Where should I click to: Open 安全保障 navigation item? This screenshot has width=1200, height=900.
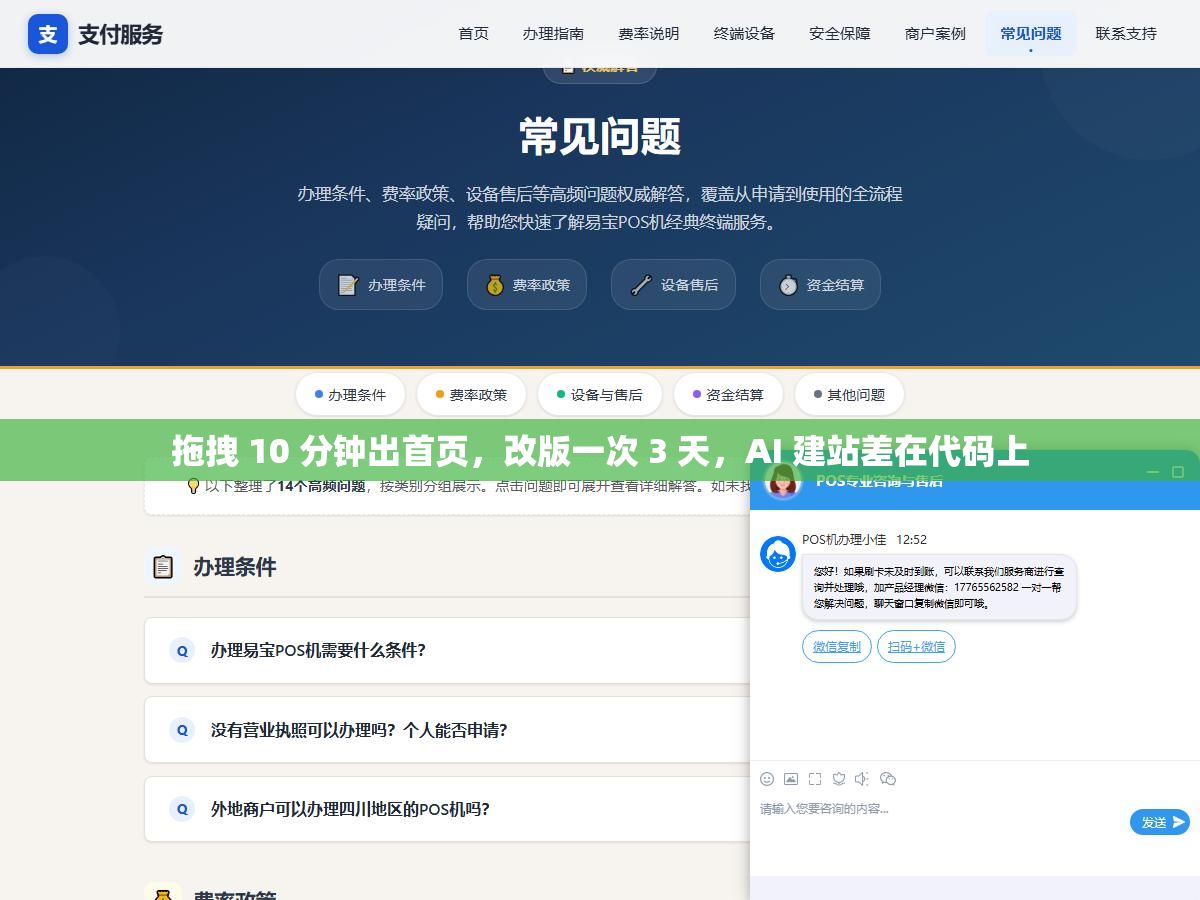coord(840,34)
